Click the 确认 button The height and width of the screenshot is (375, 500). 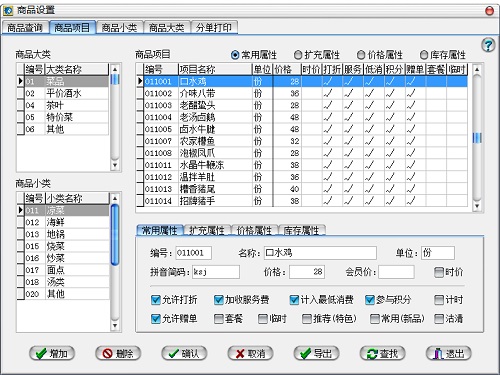(x=184, y=353)
